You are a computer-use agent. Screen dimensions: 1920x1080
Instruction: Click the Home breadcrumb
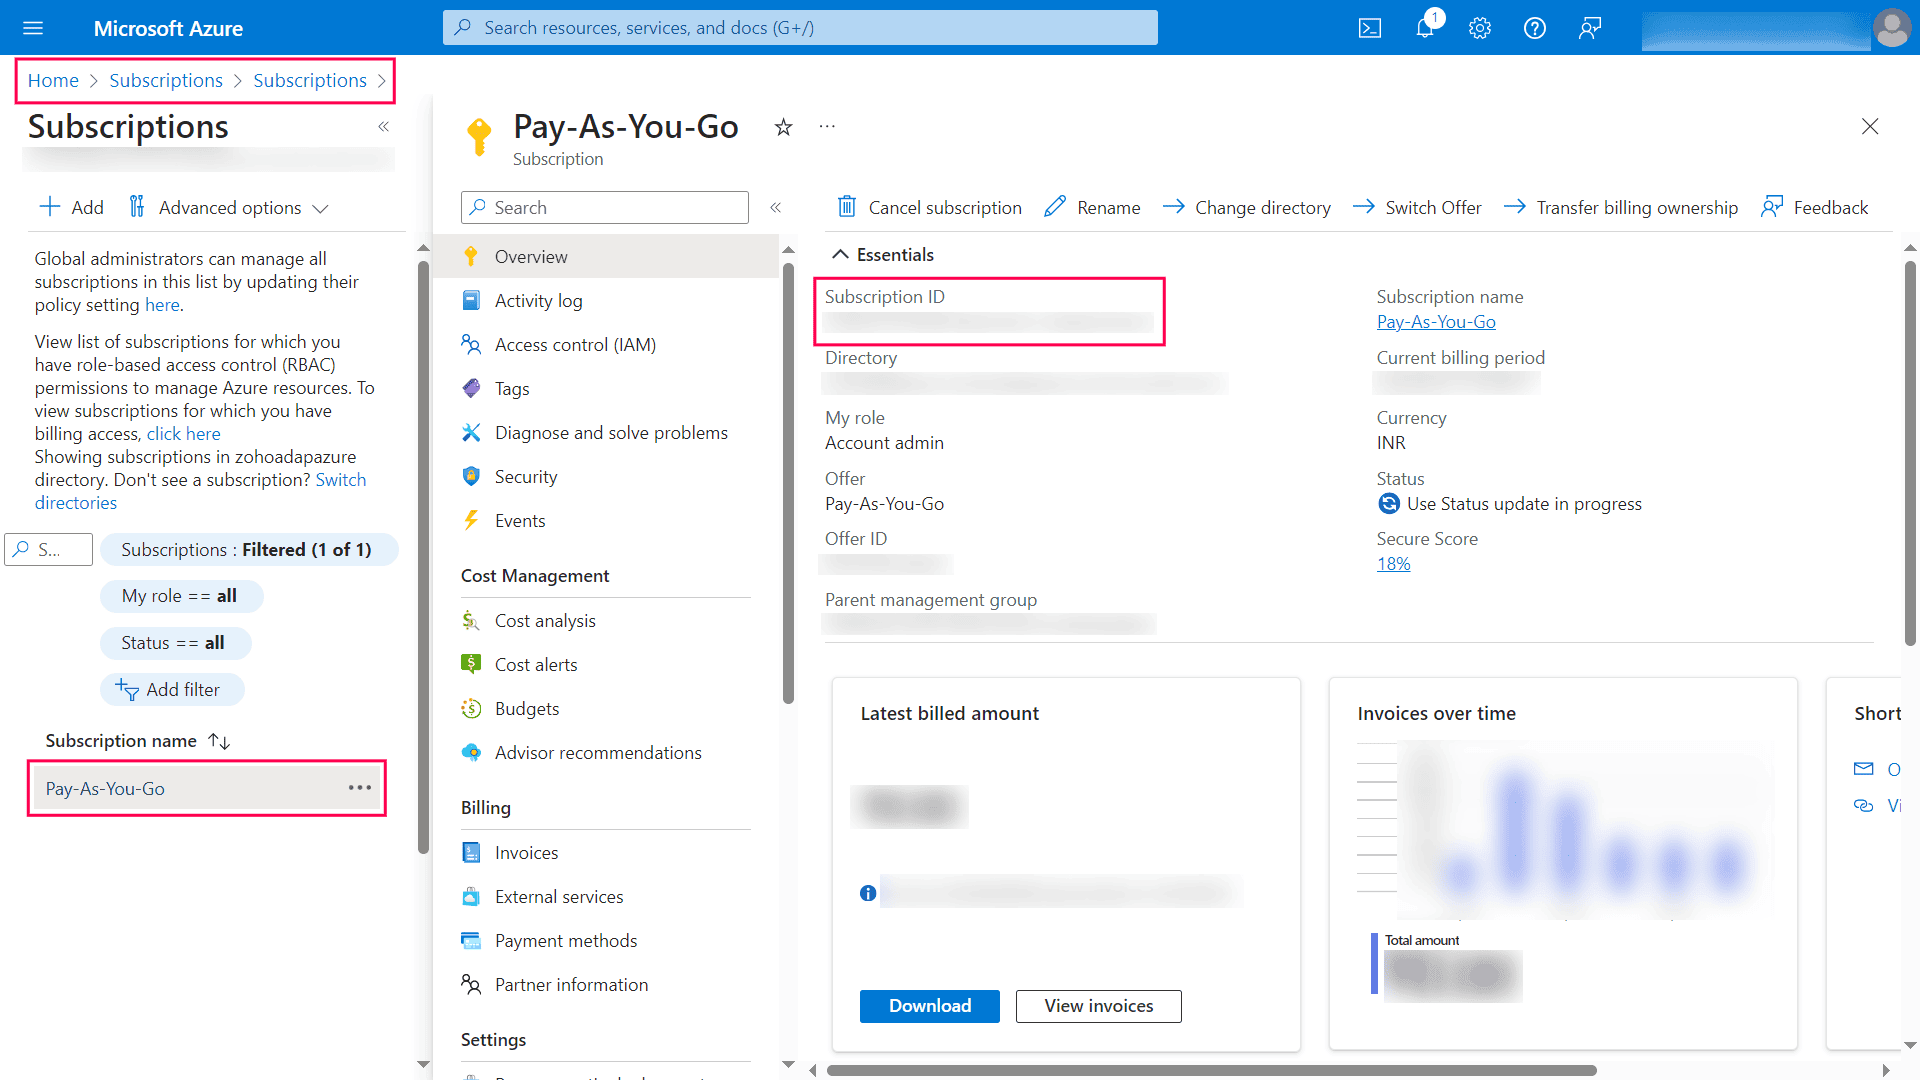(53, 80)
